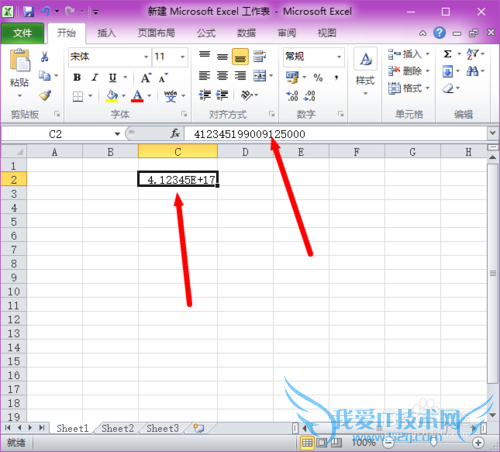Switch to the 页面布局 tab
500x452 pixels.
pyautogui.click(x=156, y=33)
